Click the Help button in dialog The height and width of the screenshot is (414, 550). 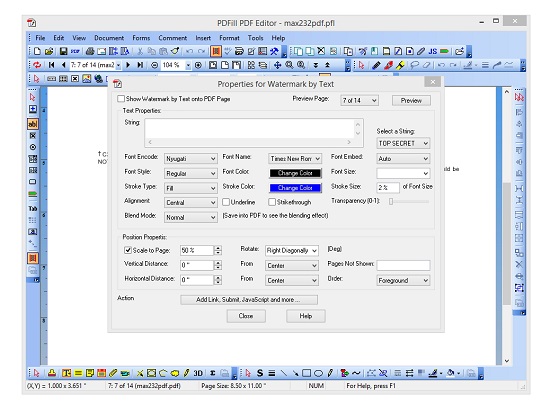[306, 316]
